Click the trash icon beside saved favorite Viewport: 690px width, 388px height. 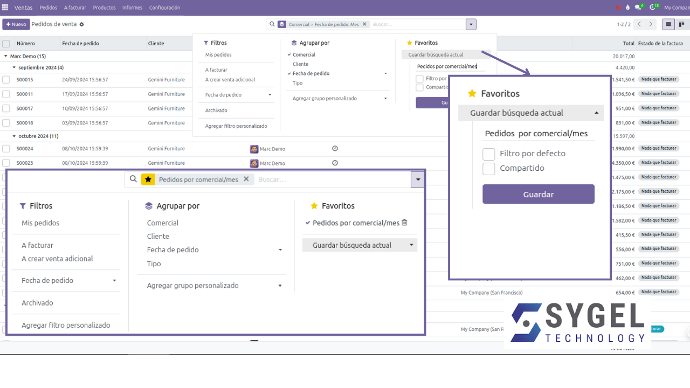404,223
